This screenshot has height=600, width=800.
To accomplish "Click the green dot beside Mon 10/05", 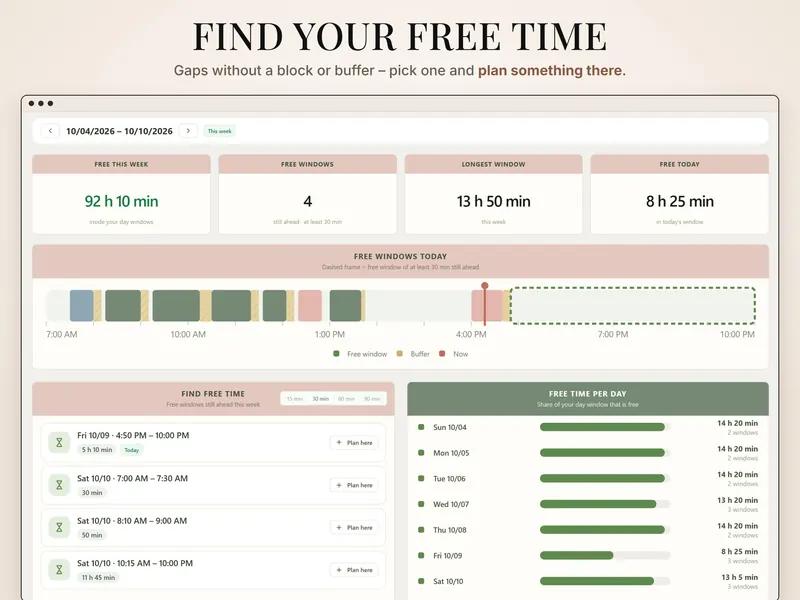I will (x=421, y=453).
